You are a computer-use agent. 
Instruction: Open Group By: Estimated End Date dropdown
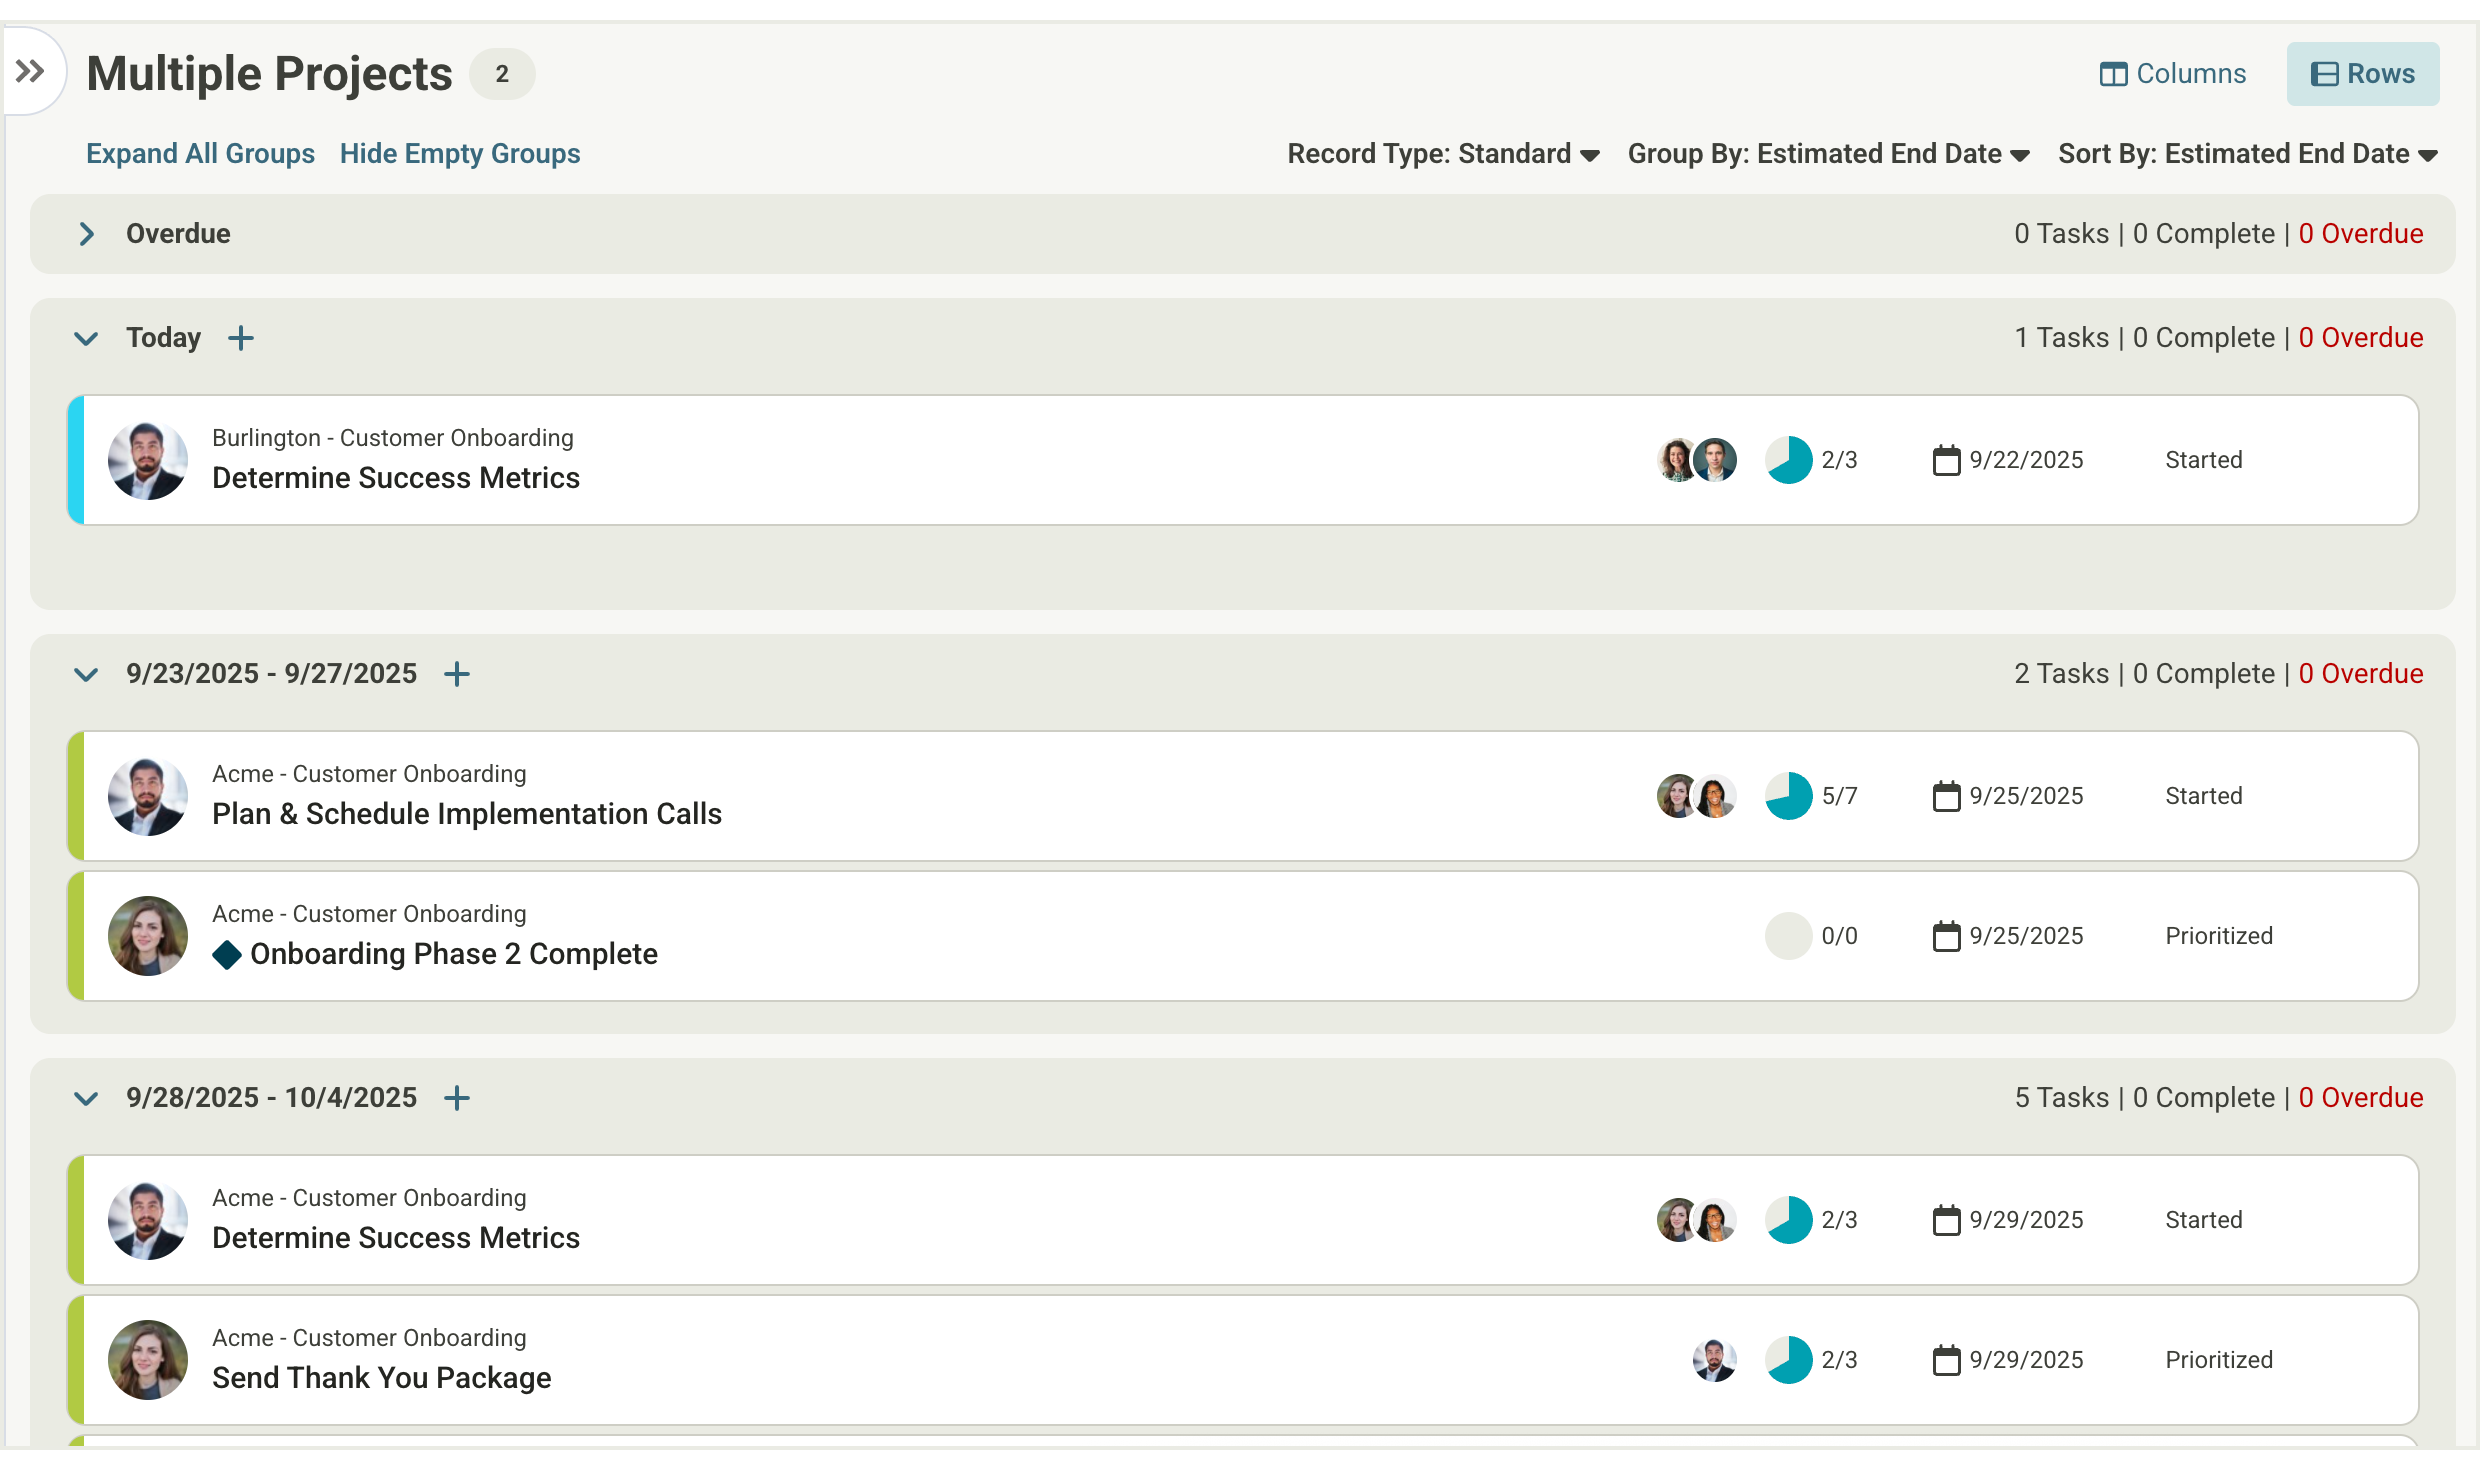pyautogui.click(x=1828, y=154)
